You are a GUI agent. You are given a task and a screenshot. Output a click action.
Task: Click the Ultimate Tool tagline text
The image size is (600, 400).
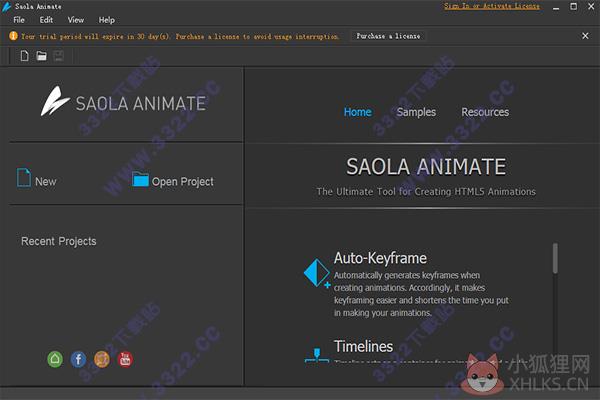click(426, 191)
